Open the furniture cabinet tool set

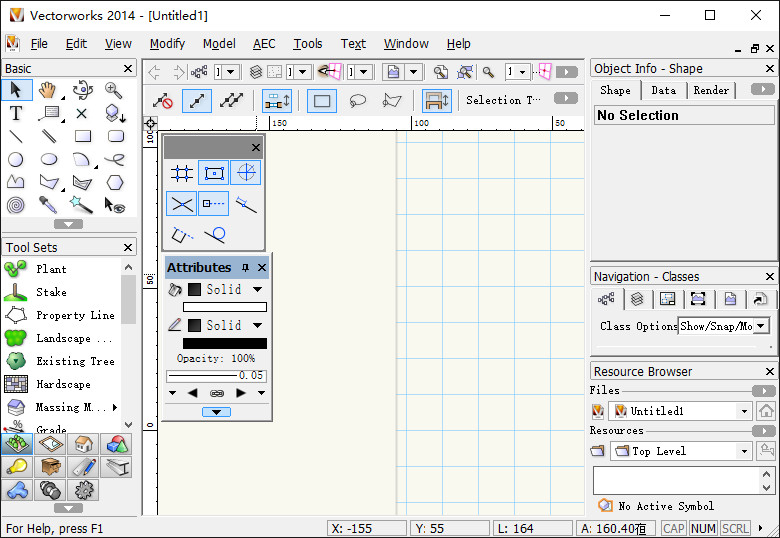tap(50, 467)
